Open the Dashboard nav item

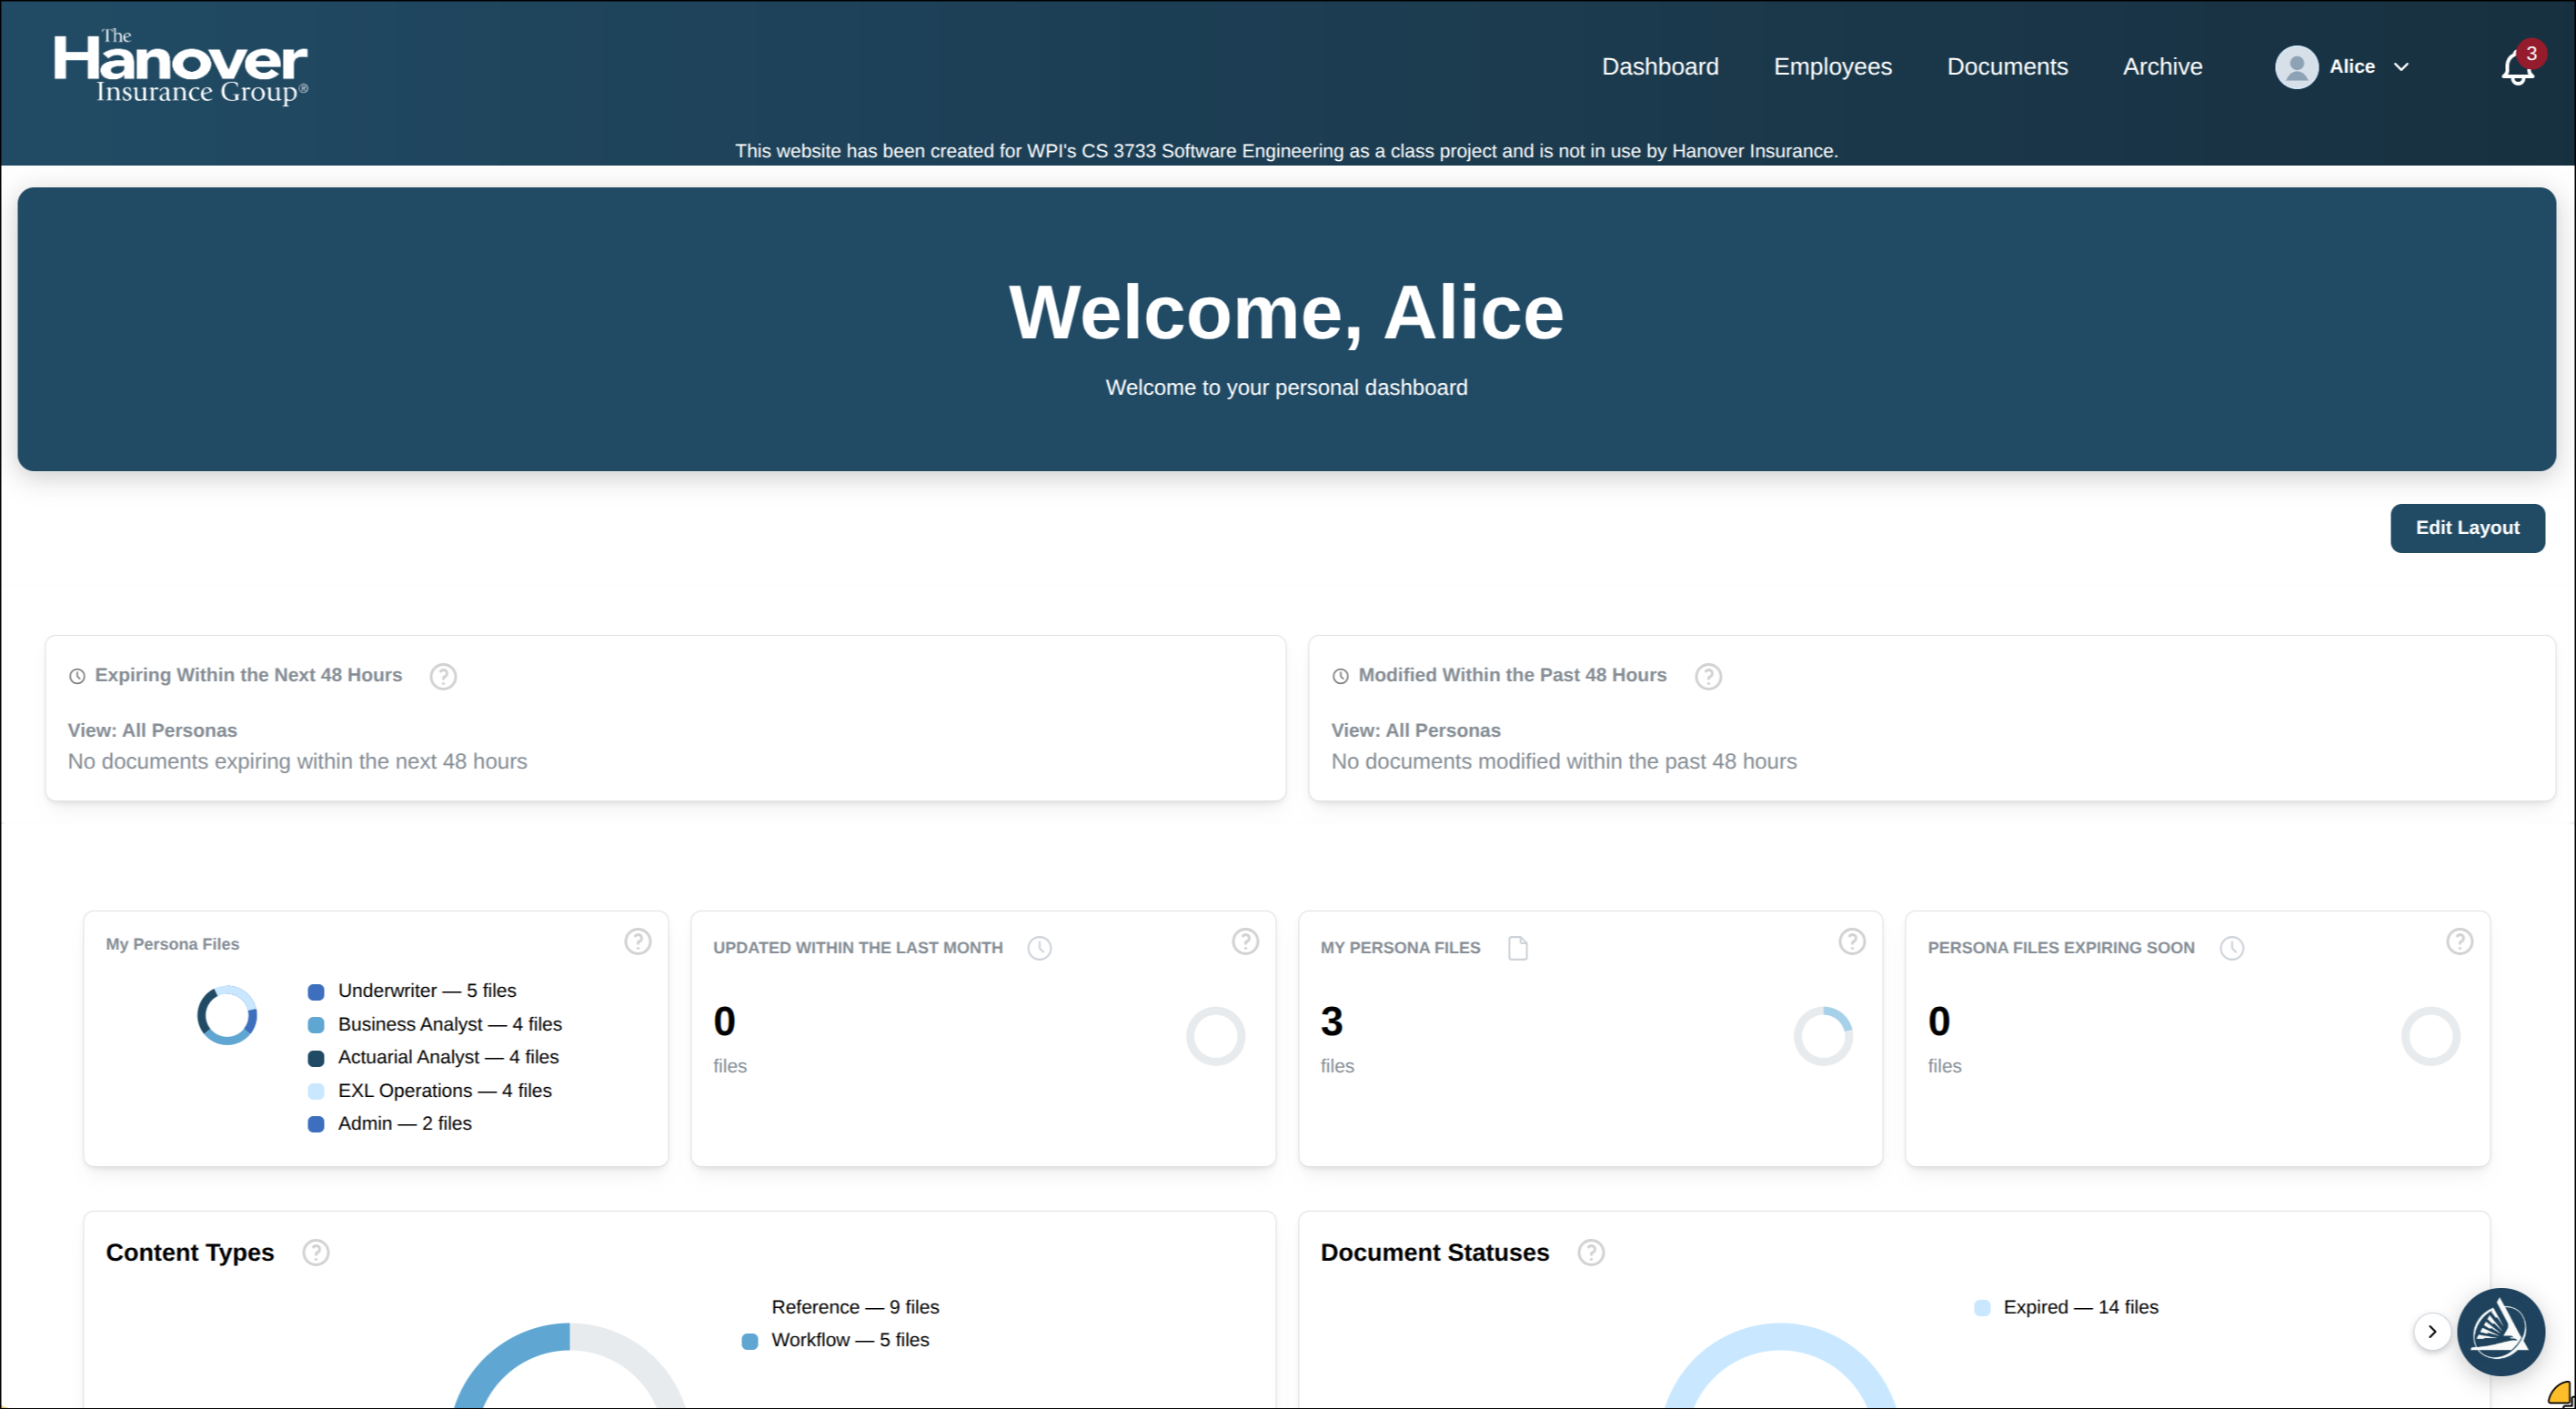click(1660, 66)
